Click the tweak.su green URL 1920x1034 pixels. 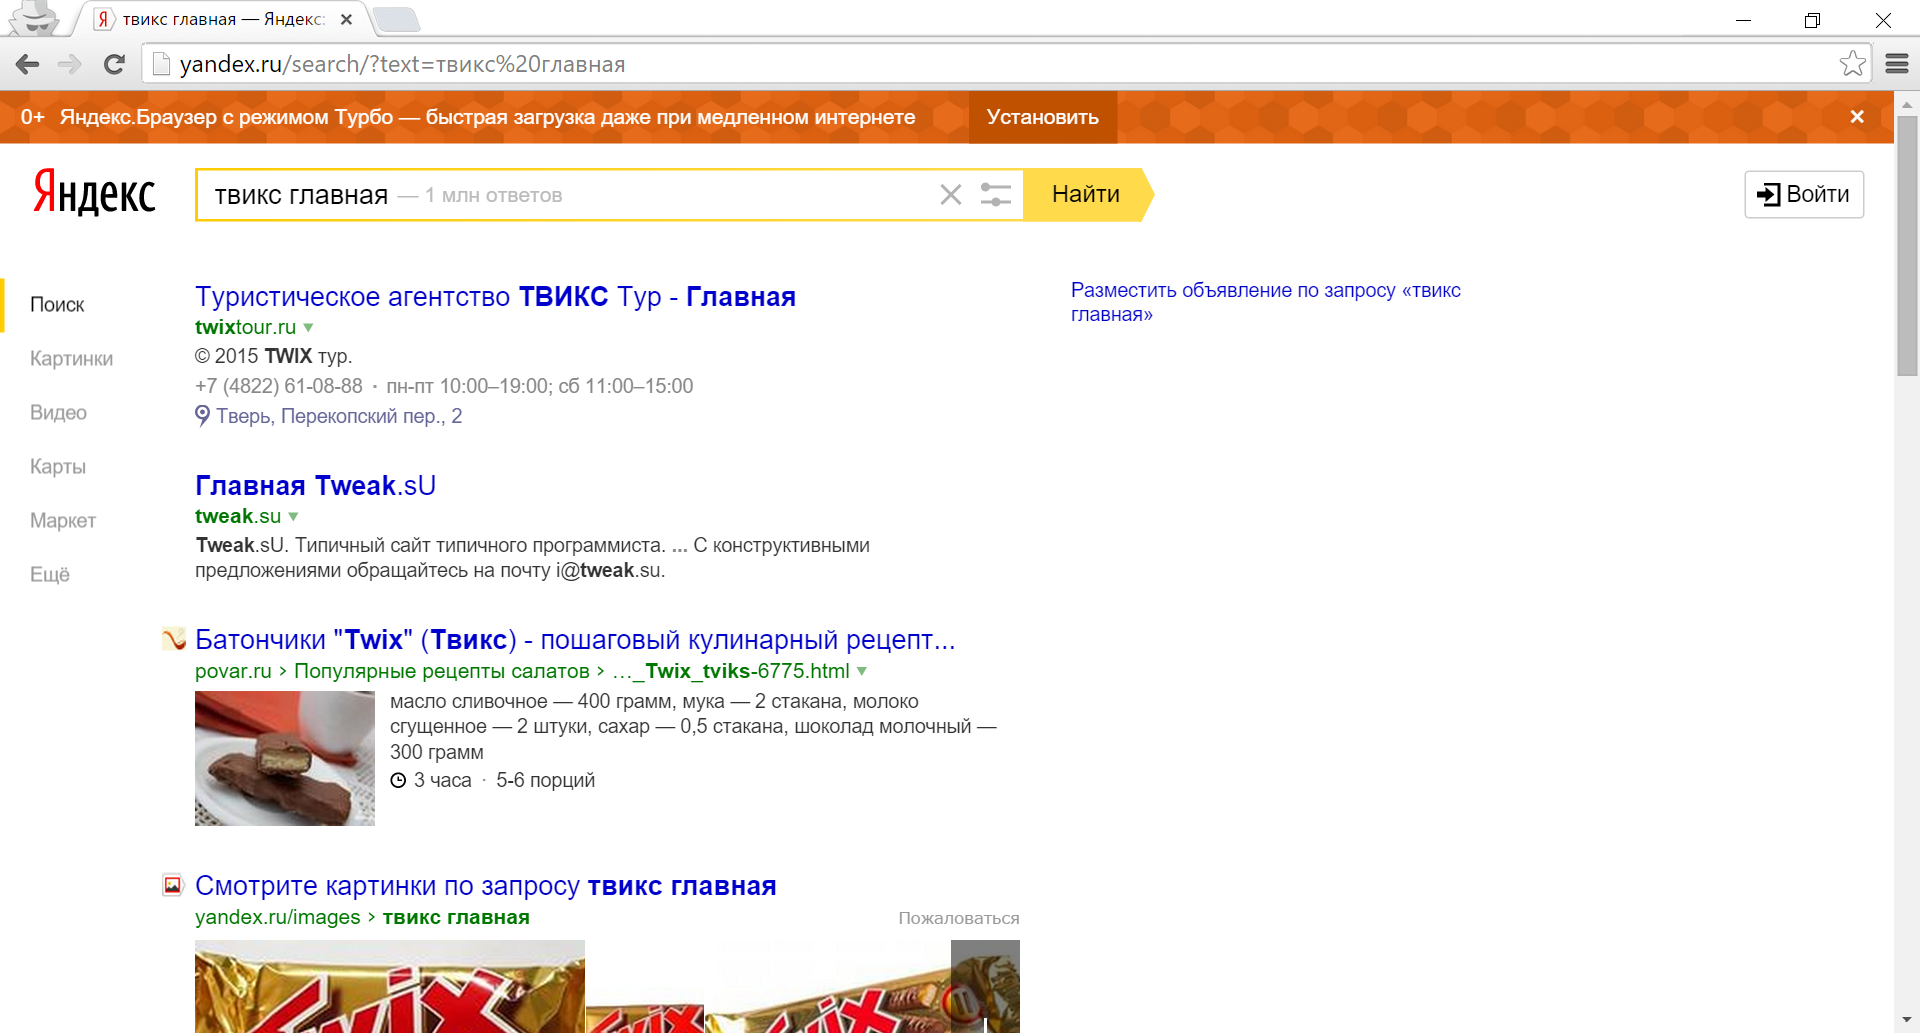pos(238,517)
